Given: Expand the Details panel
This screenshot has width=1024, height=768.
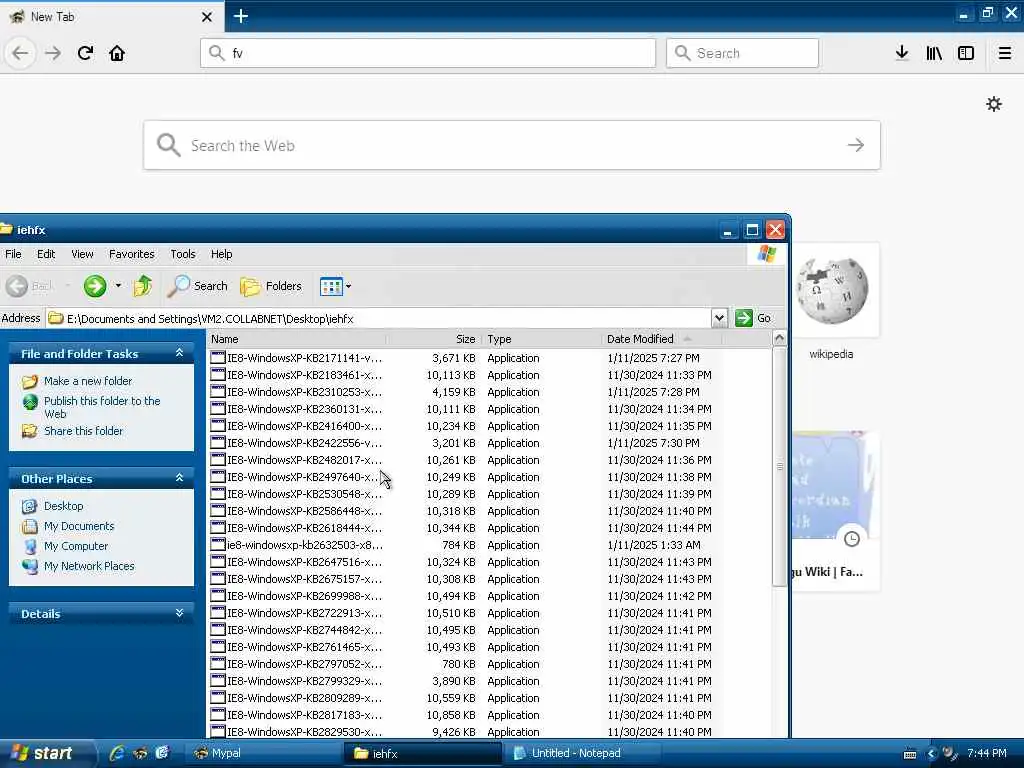Looking at the screenshot, I should (179, 613).
